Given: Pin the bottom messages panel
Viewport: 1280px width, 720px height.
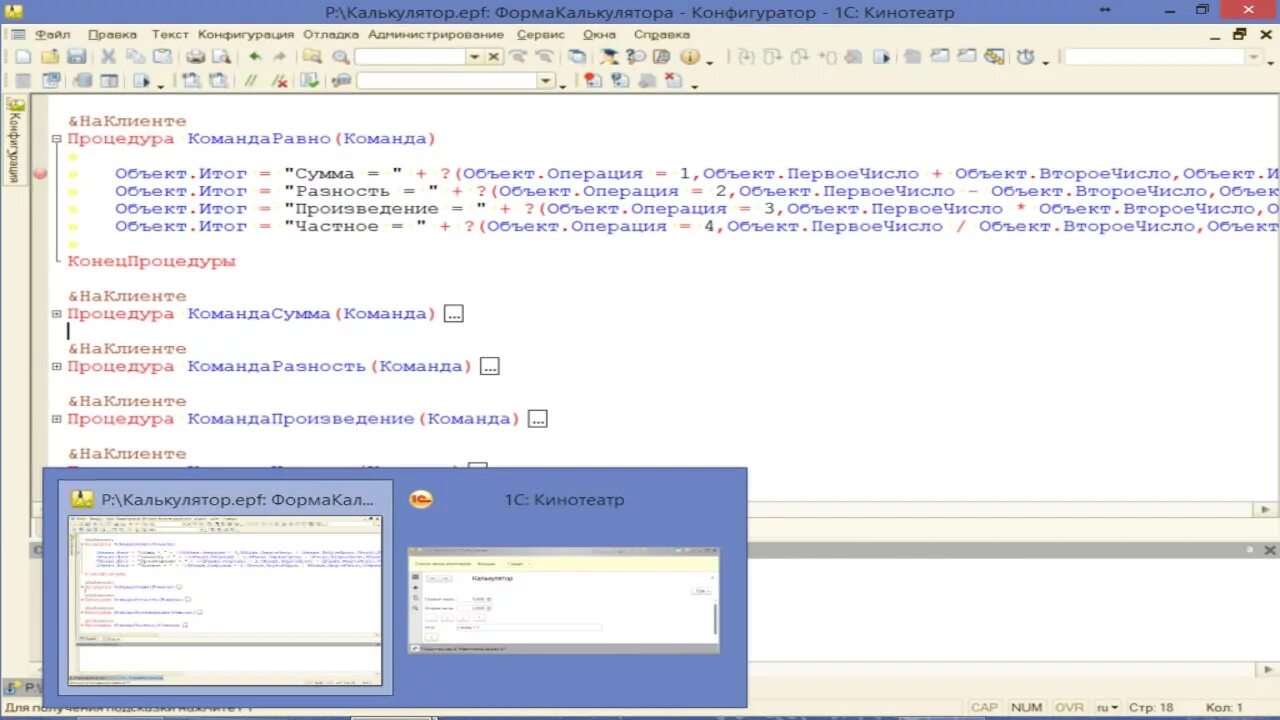Looking at the screenshot, I should [x=1249, y=550].
